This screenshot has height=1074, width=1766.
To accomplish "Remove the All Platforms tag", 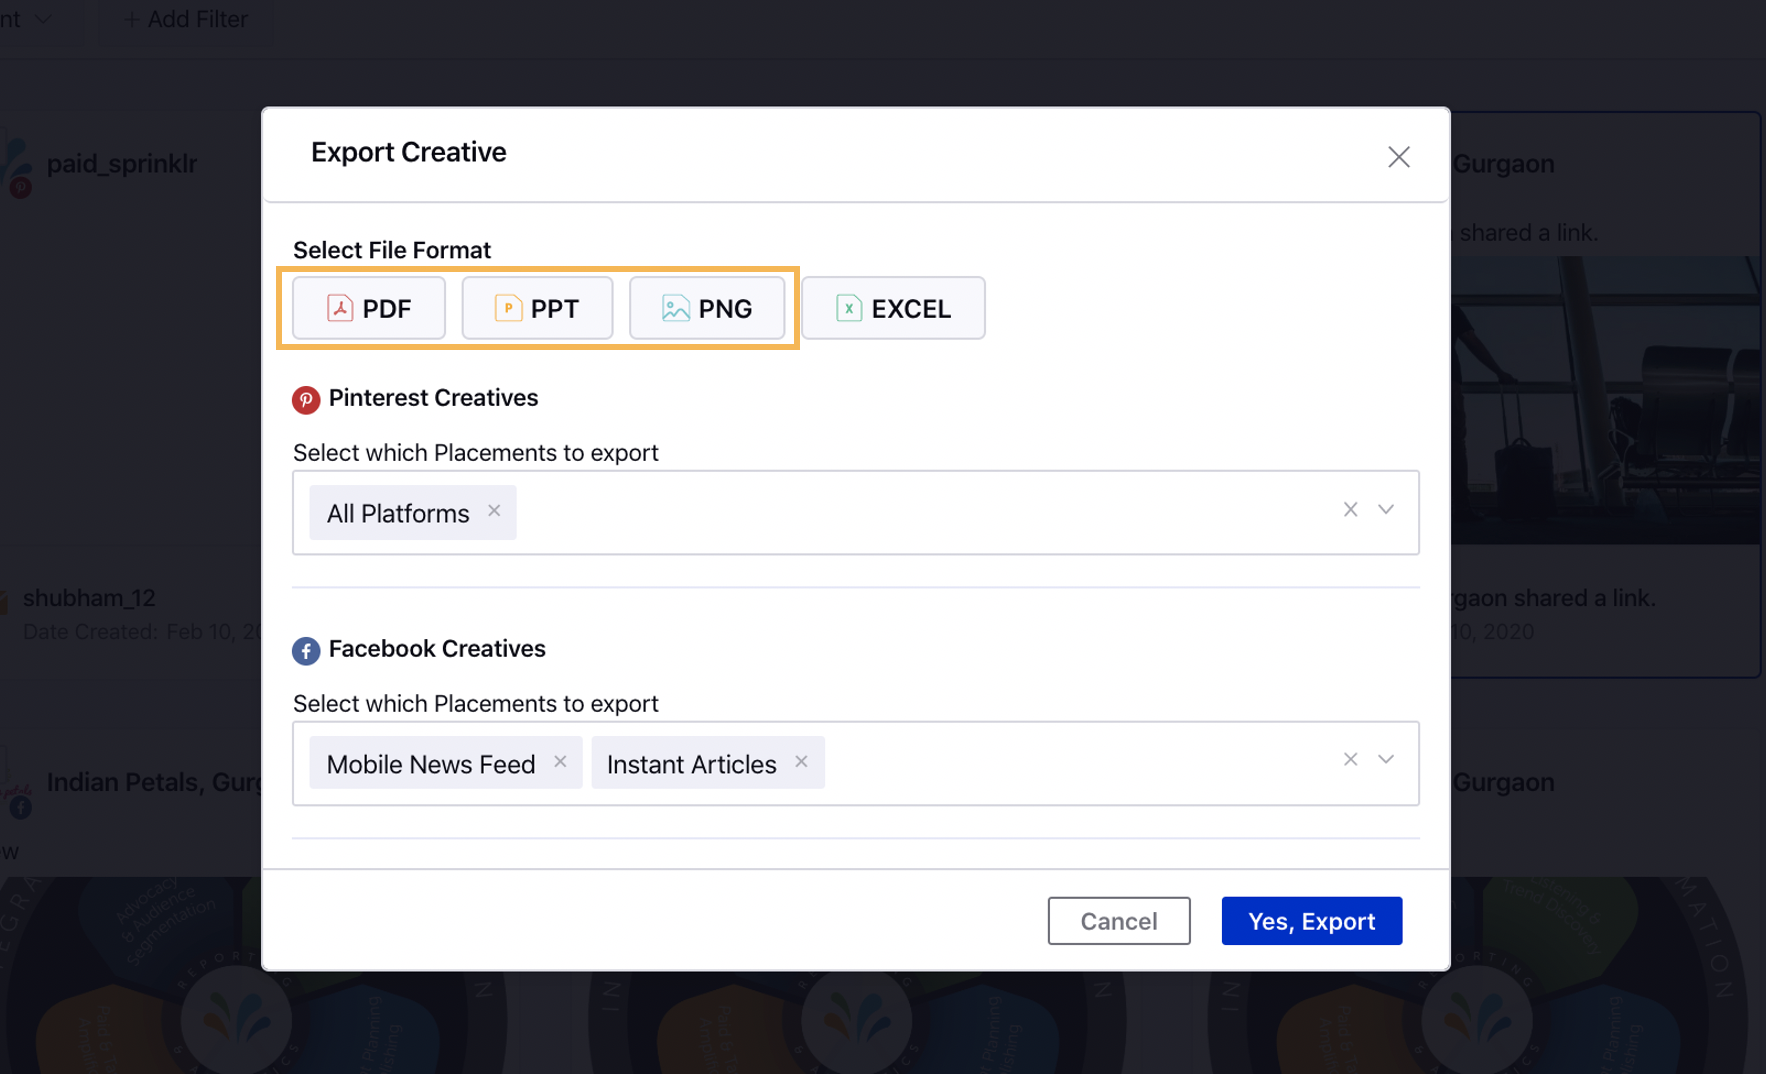I will [494, 511].
